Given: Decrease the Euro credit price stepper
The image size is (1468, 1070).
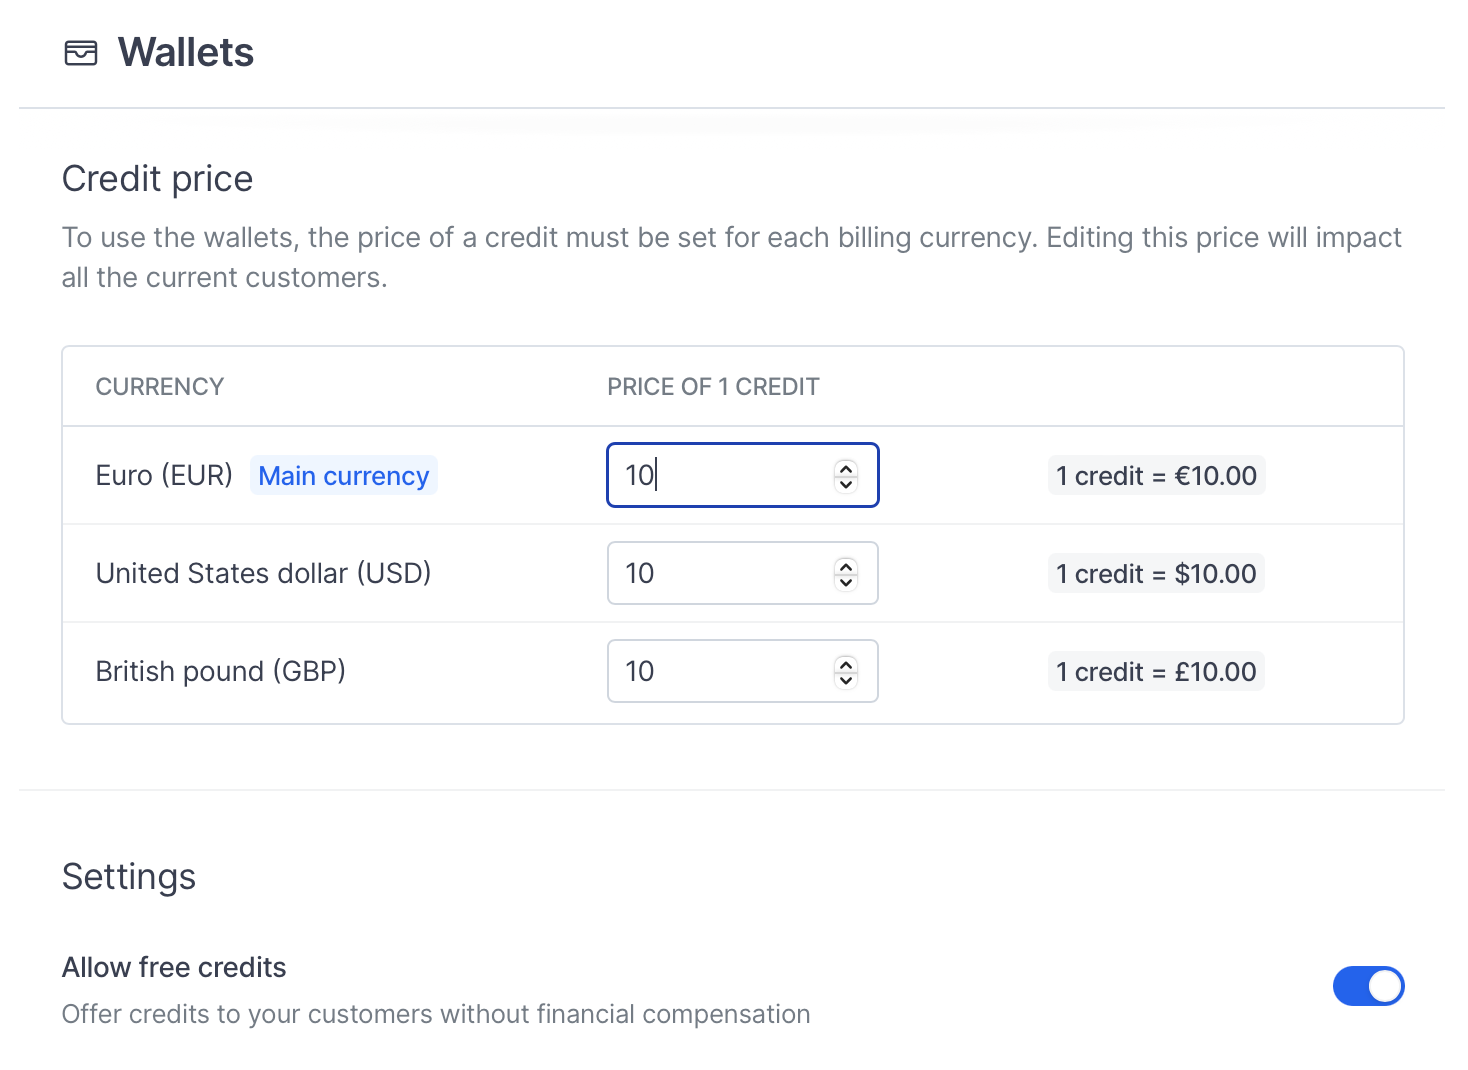Looking at the screenshot, I should pos(846,483).
